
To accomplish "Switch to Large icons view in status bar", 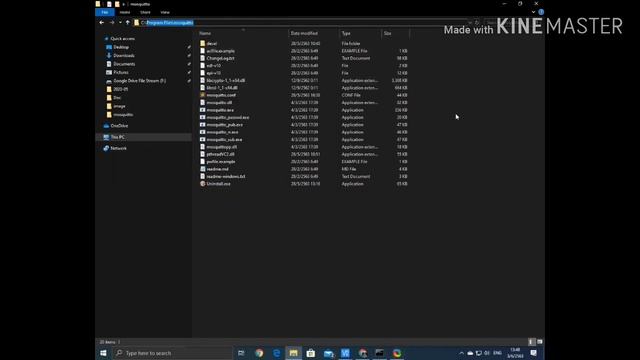I will point(540,342).
